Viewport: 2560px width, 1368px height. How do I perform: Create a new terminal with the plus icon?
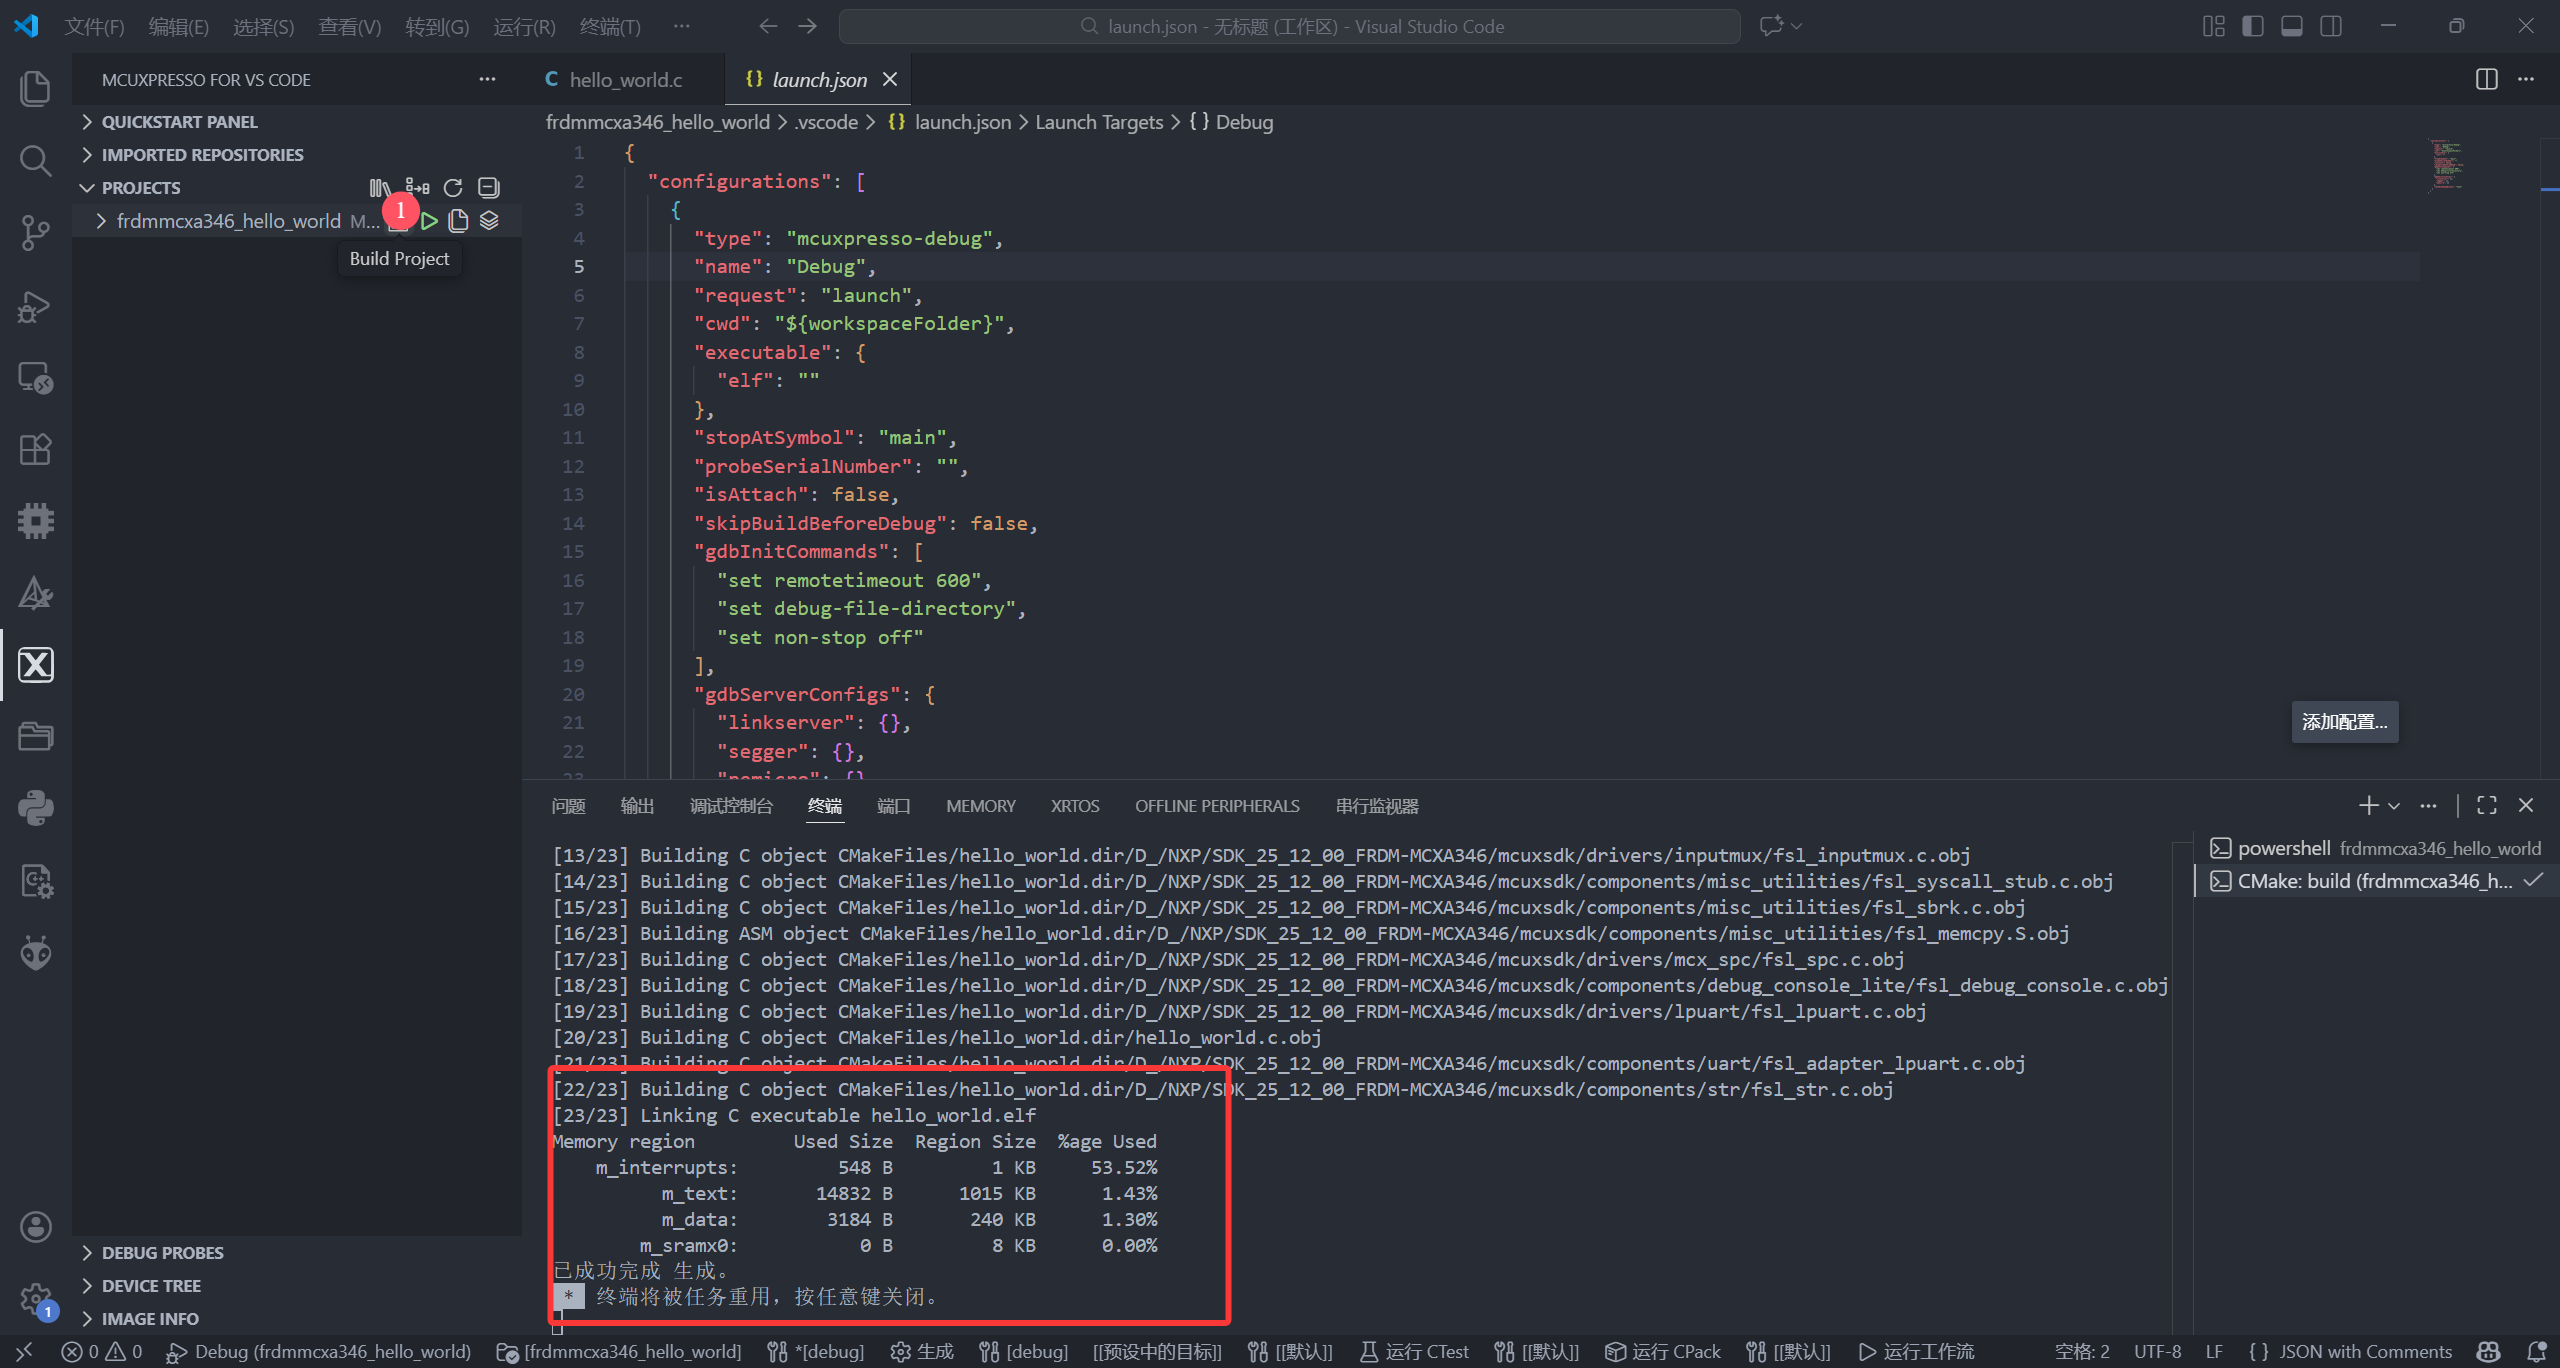point(2368,806)
